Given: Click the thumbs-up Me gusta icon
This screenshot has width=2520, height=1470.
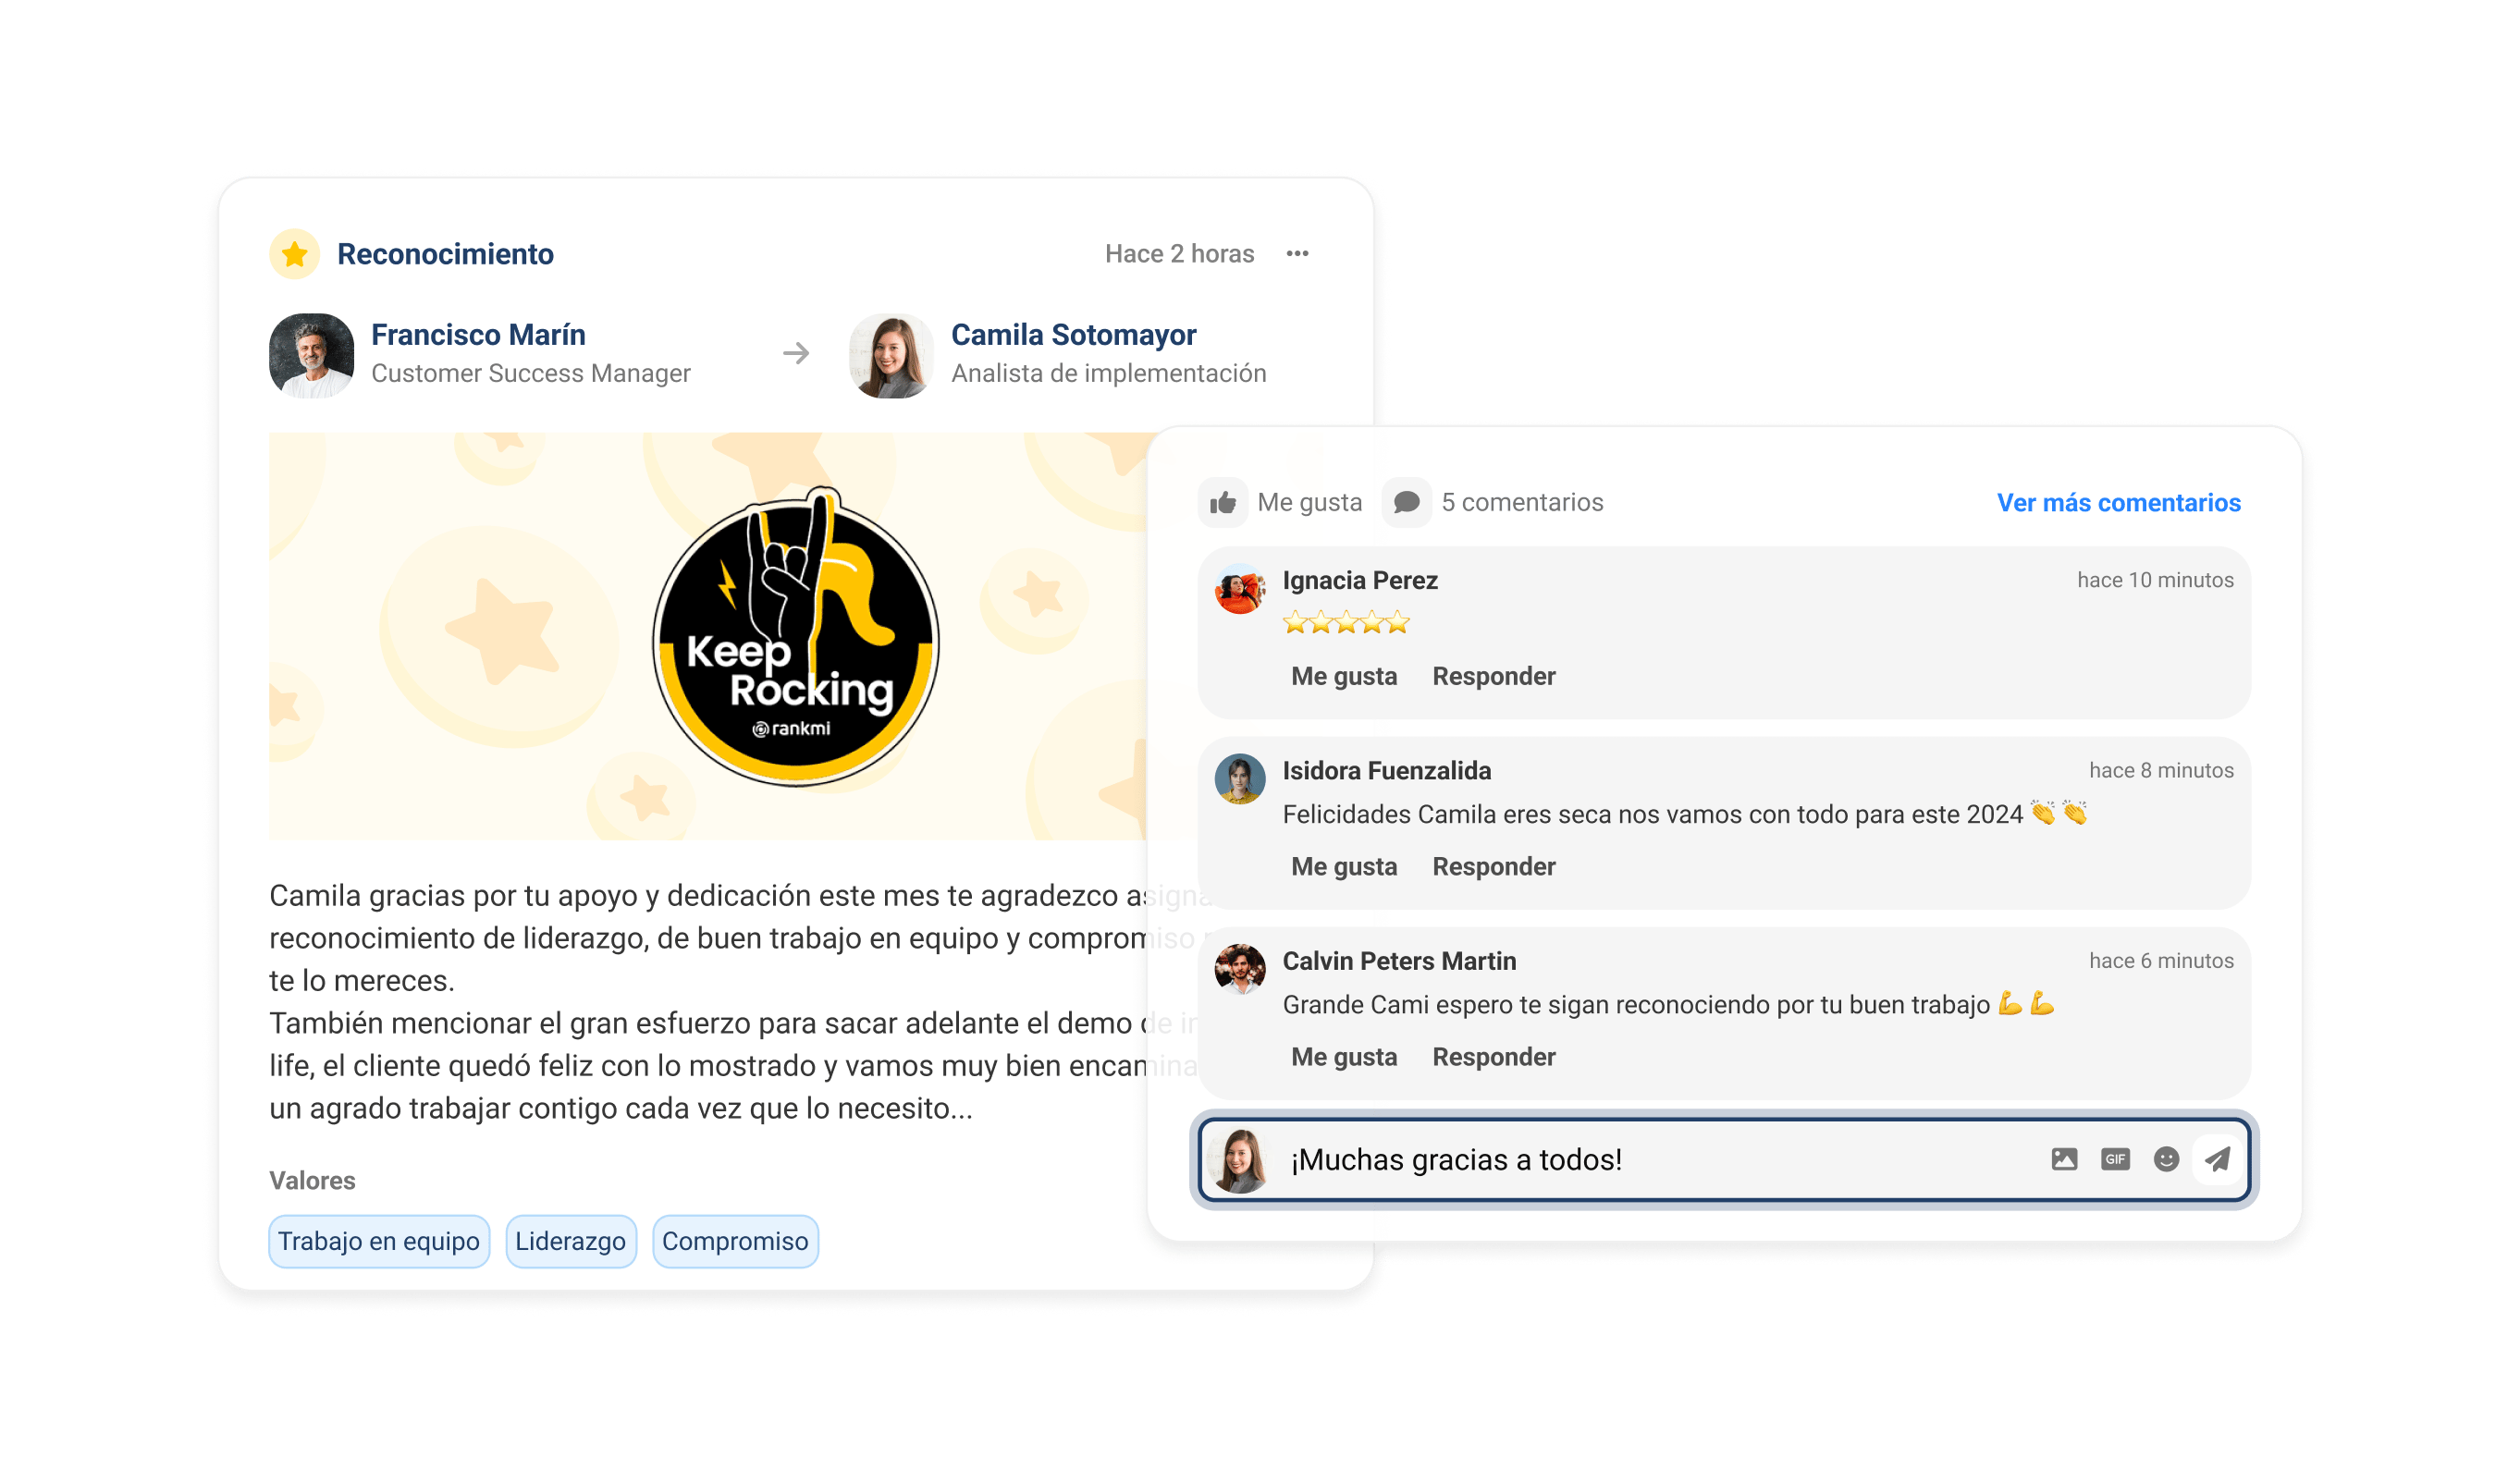Looking at the screenshot, I should pos(1223,502).
